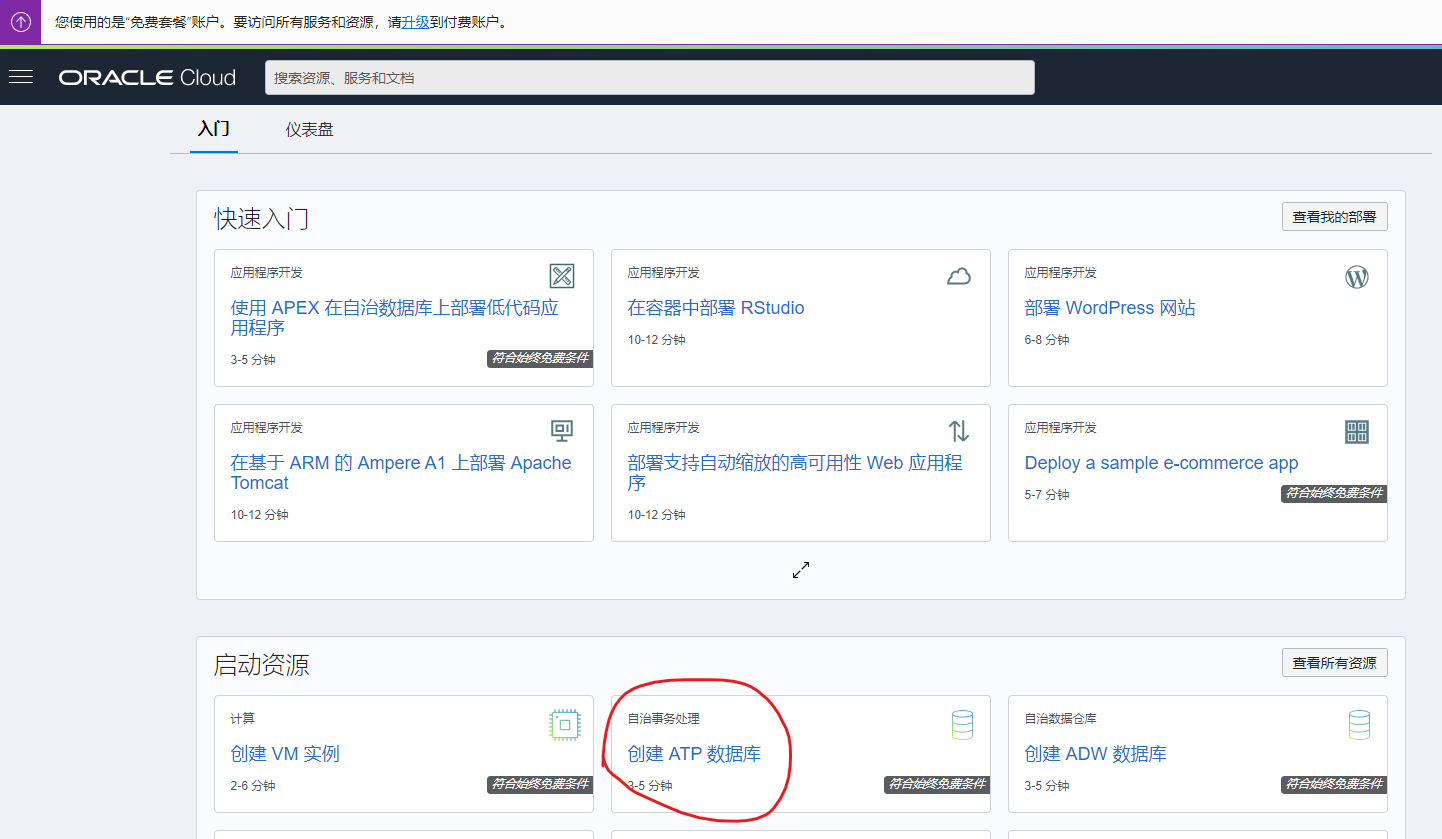
Task: Click the 快速入门 section heading
Action: point(261,219)
